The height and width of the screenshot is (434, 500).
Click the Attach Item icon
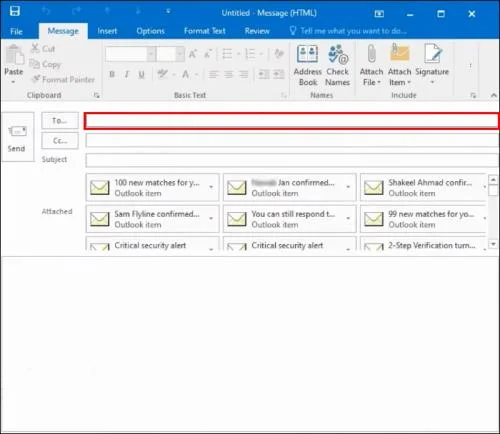click(399, 53)
